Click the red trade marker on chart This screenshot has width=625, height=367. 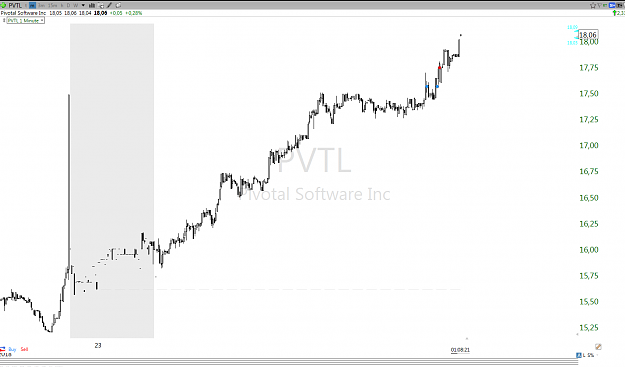coord(440,68)
